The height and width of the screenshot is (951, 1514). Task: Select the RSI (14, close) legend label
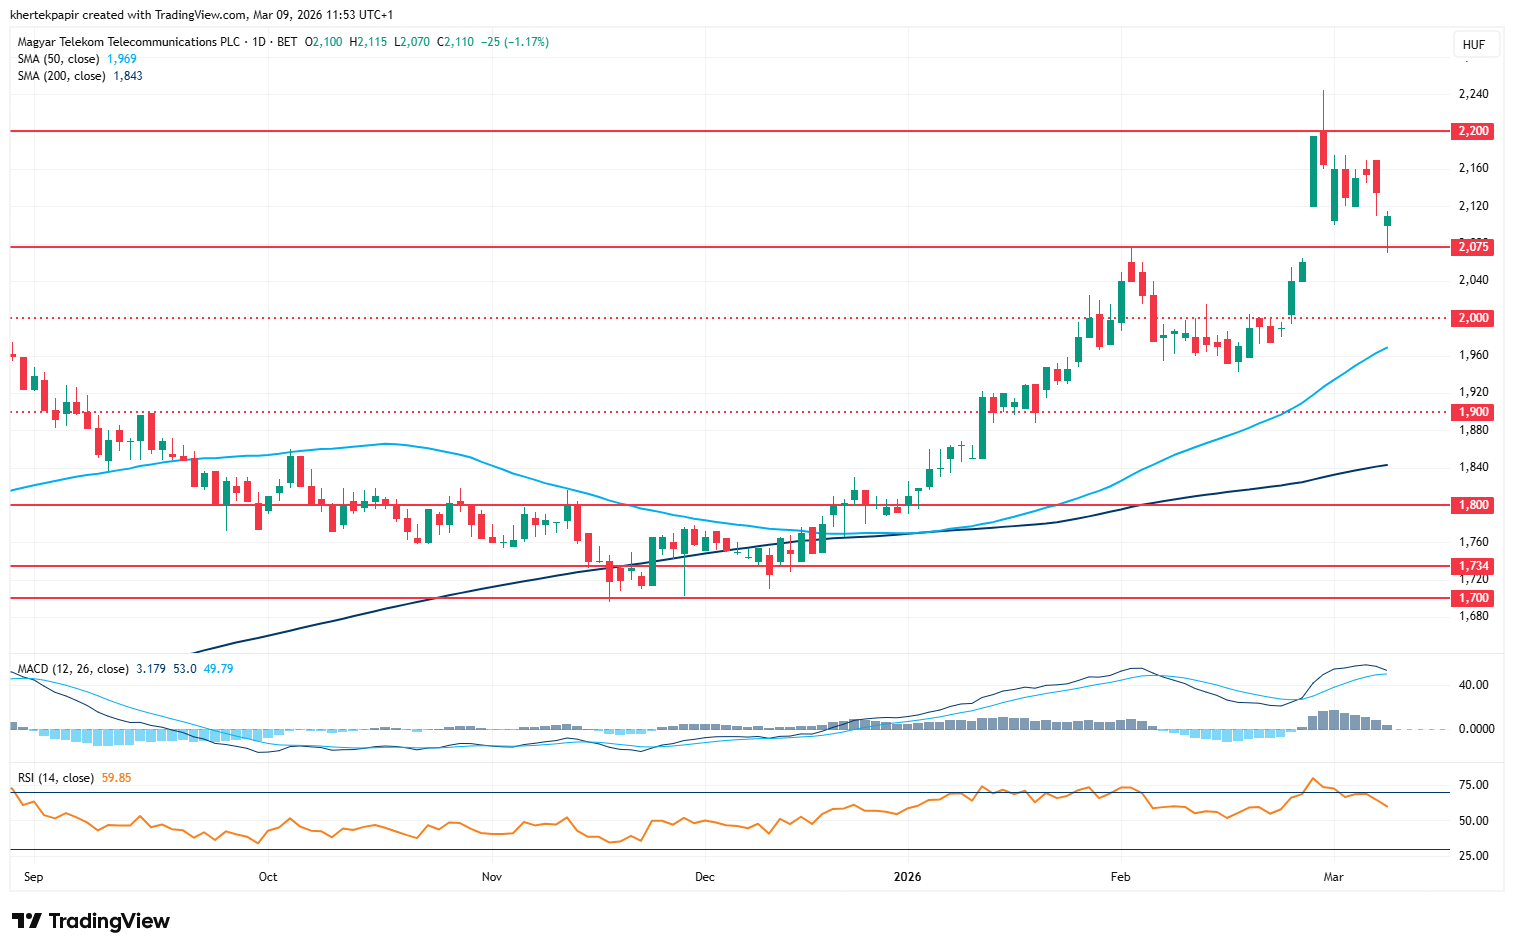56,778
